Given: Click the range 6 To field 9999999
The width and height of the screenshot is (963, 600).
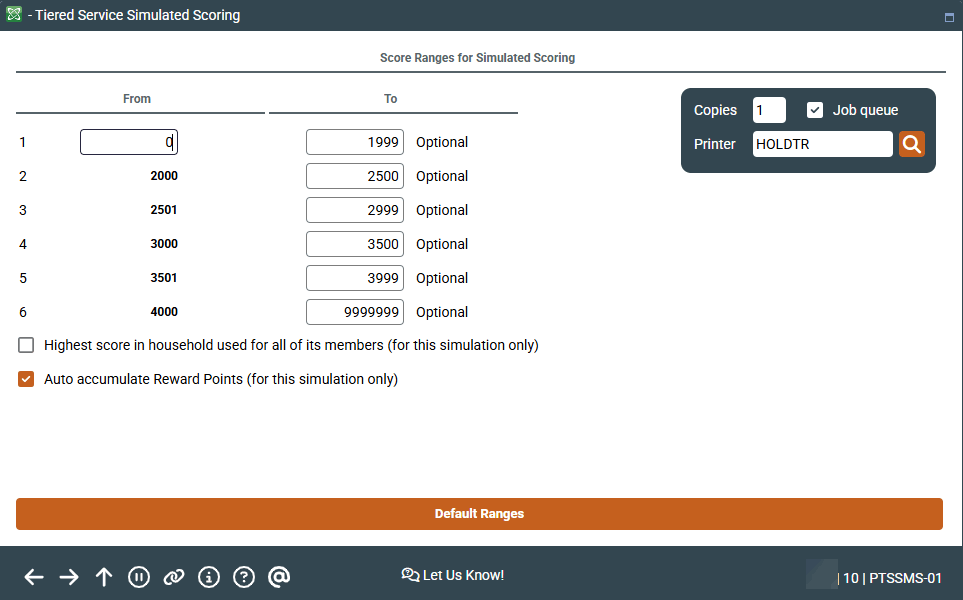Looking at the screenshot, I should point(354,312).
